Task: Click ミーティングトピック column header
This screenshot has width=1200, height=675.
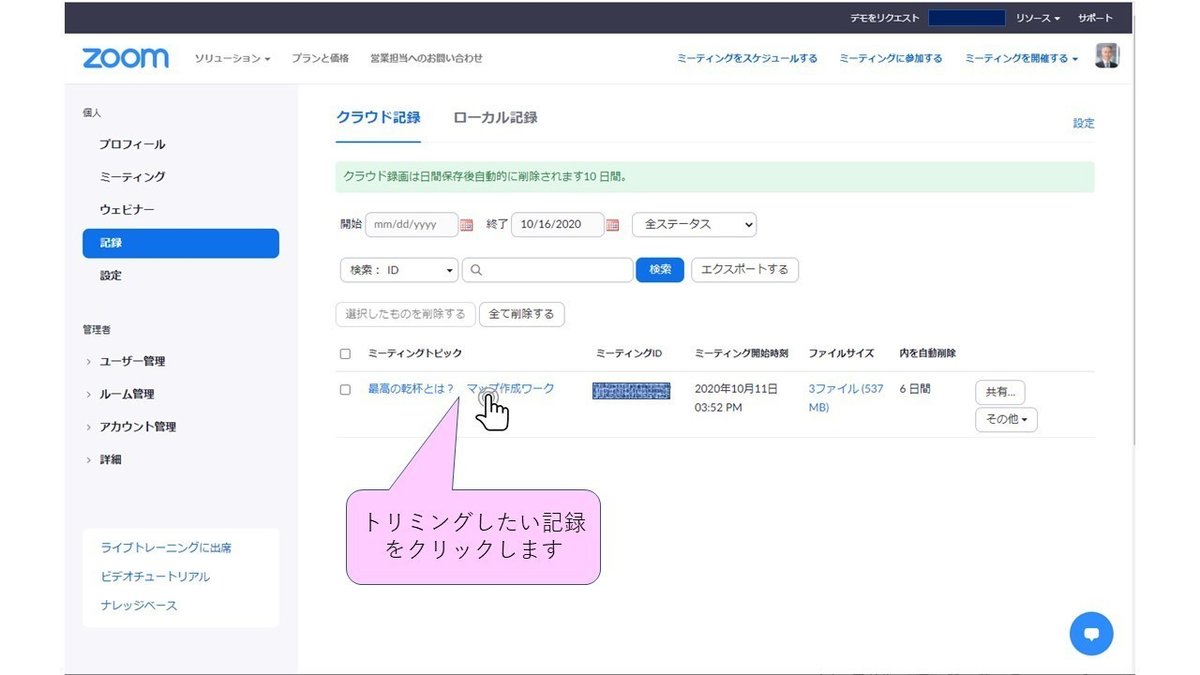Action: click(415, 354)
